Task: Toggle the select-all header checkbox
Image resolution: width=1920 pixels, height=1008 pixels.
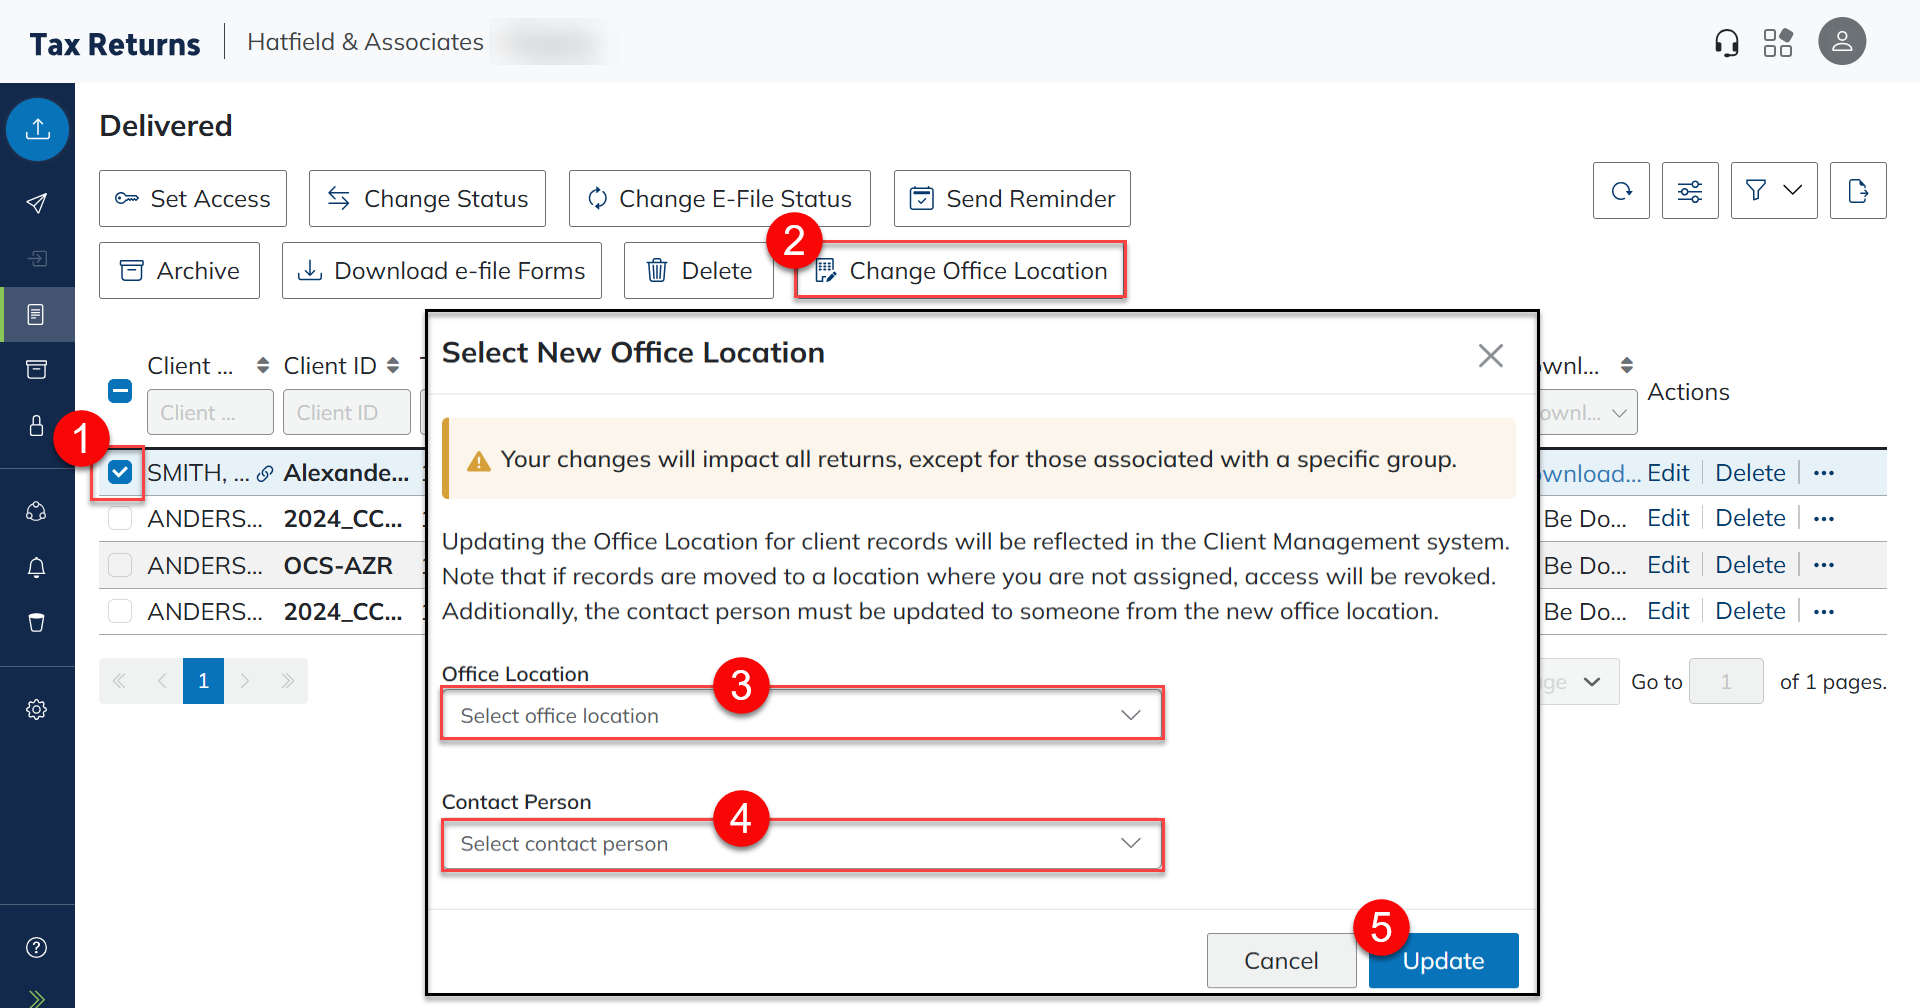Action: coord(120,391)
